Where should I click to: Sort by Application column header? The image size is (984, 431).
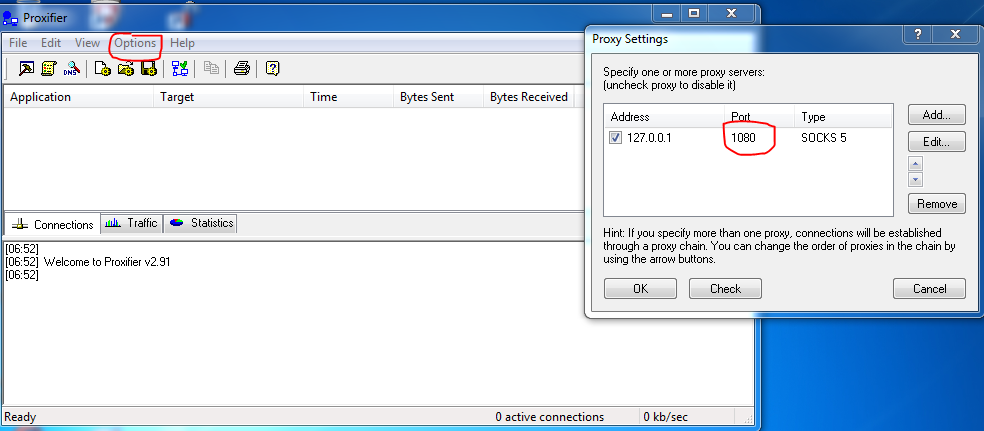[79, 97]
